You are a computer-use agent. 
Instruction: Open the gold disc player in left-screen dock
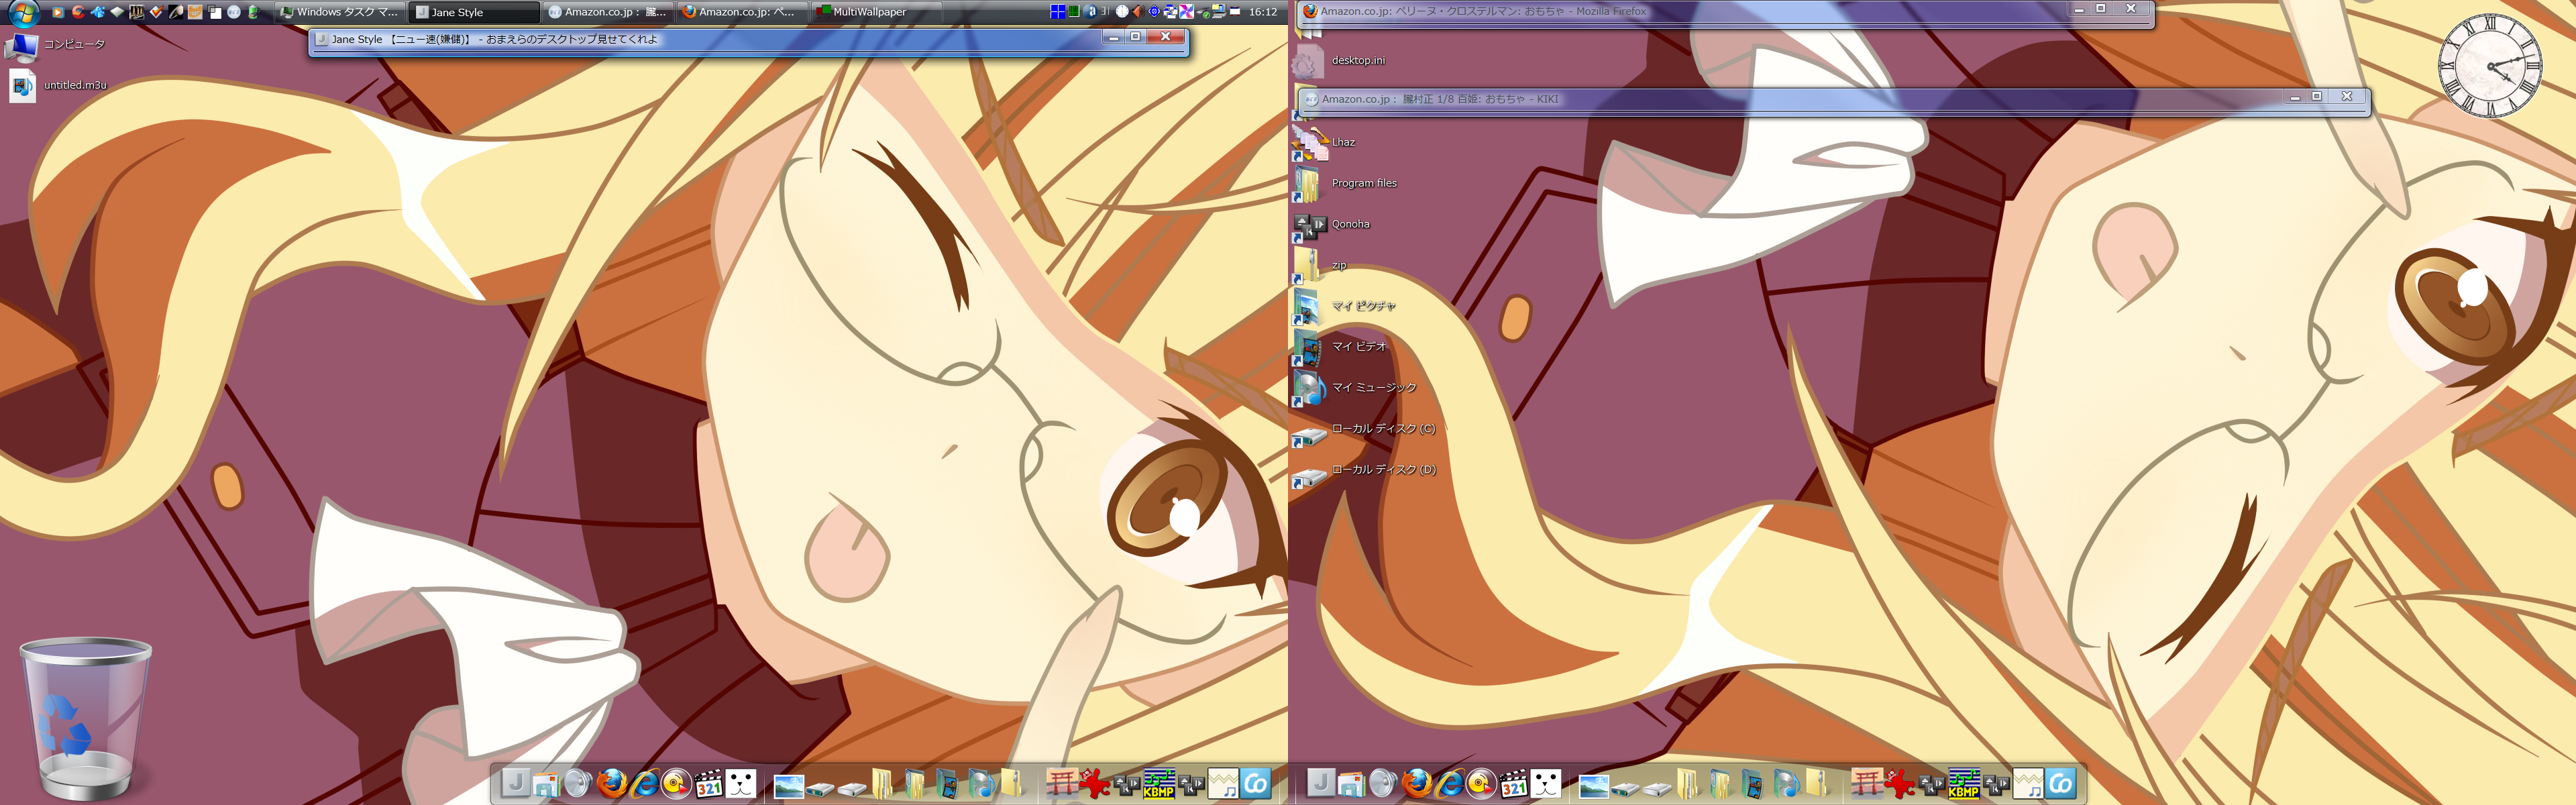click(x=676, y=783)
